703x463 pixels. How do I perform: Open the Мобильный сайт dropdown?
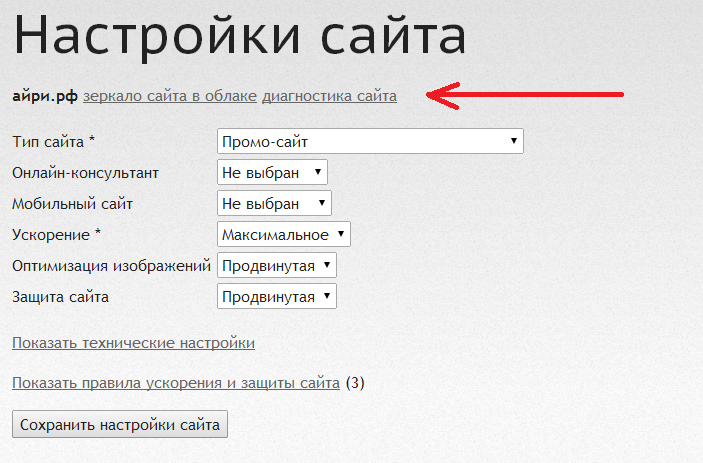pos(273,204)
